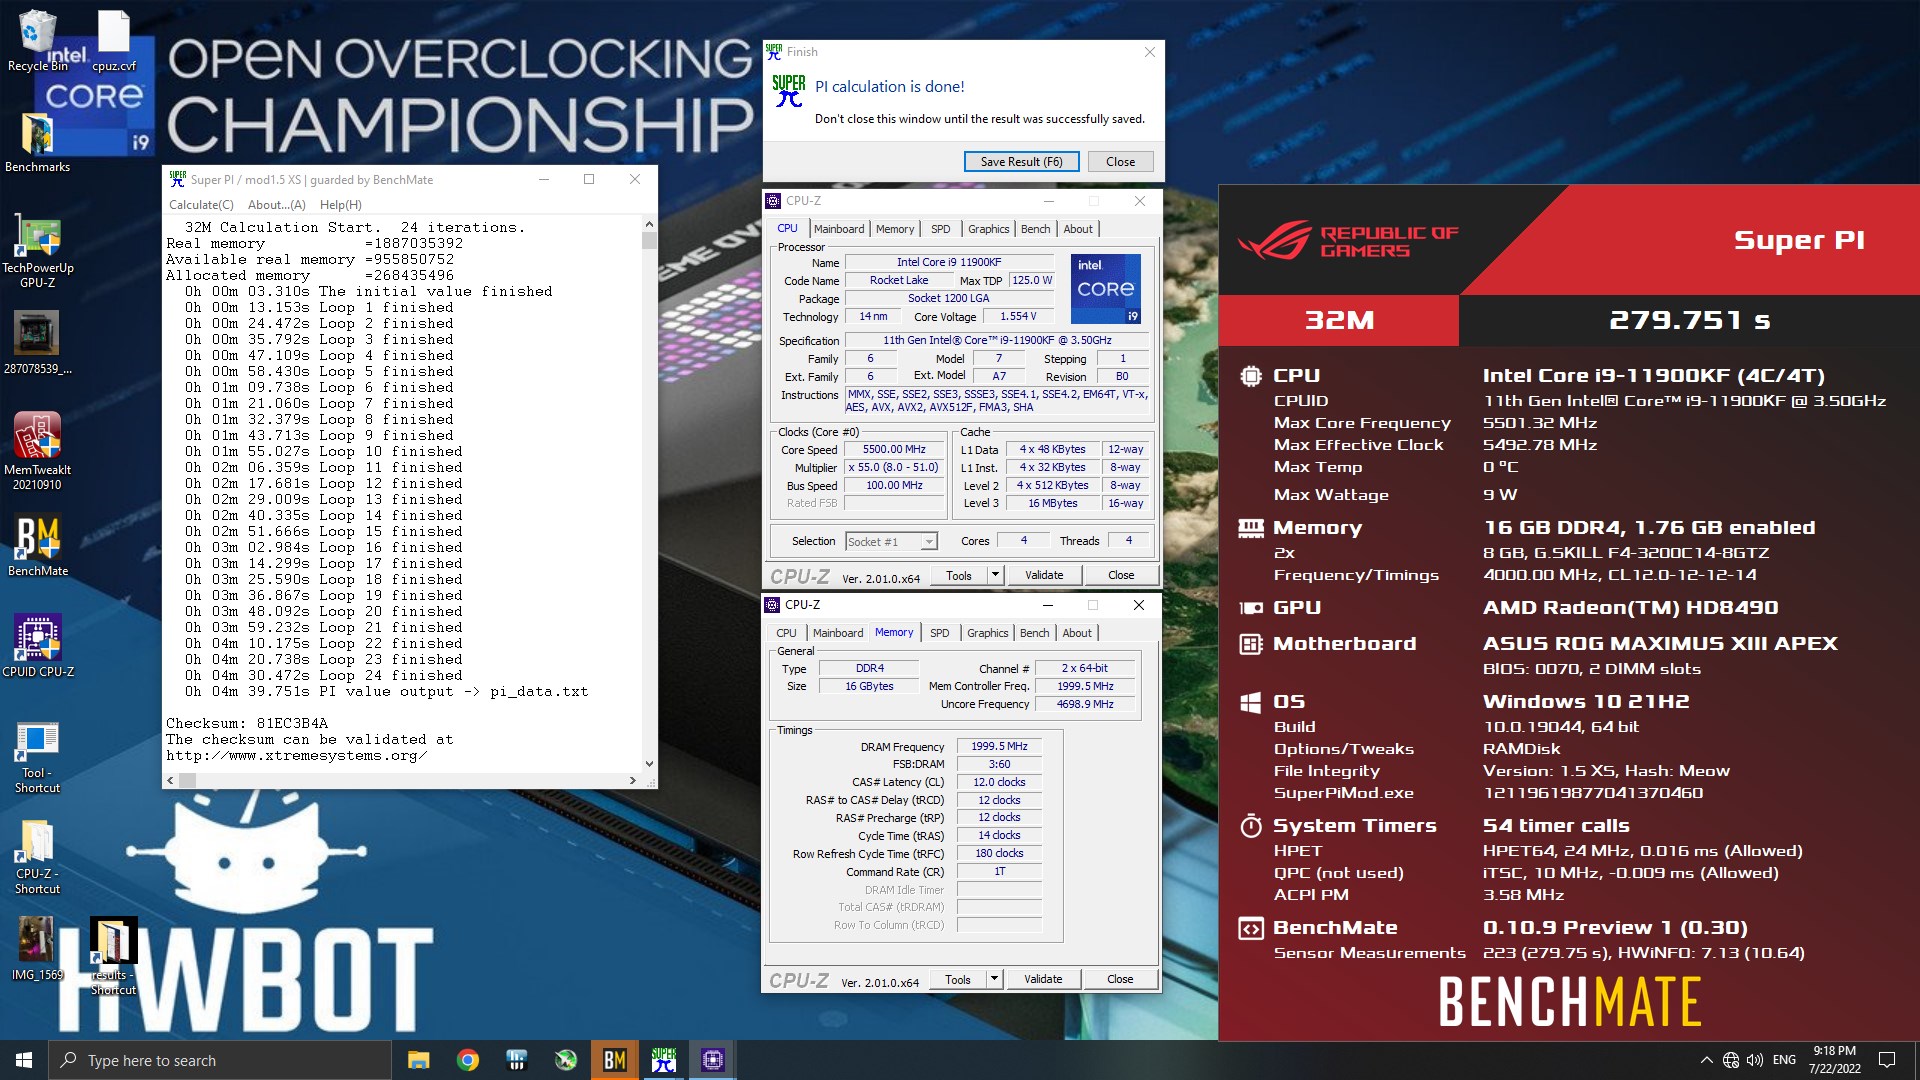Image resolution: width=1920 pixels, height=1080 pixels.
Task: Launch the BenchMate desktop shortcut
Action: 37,546
